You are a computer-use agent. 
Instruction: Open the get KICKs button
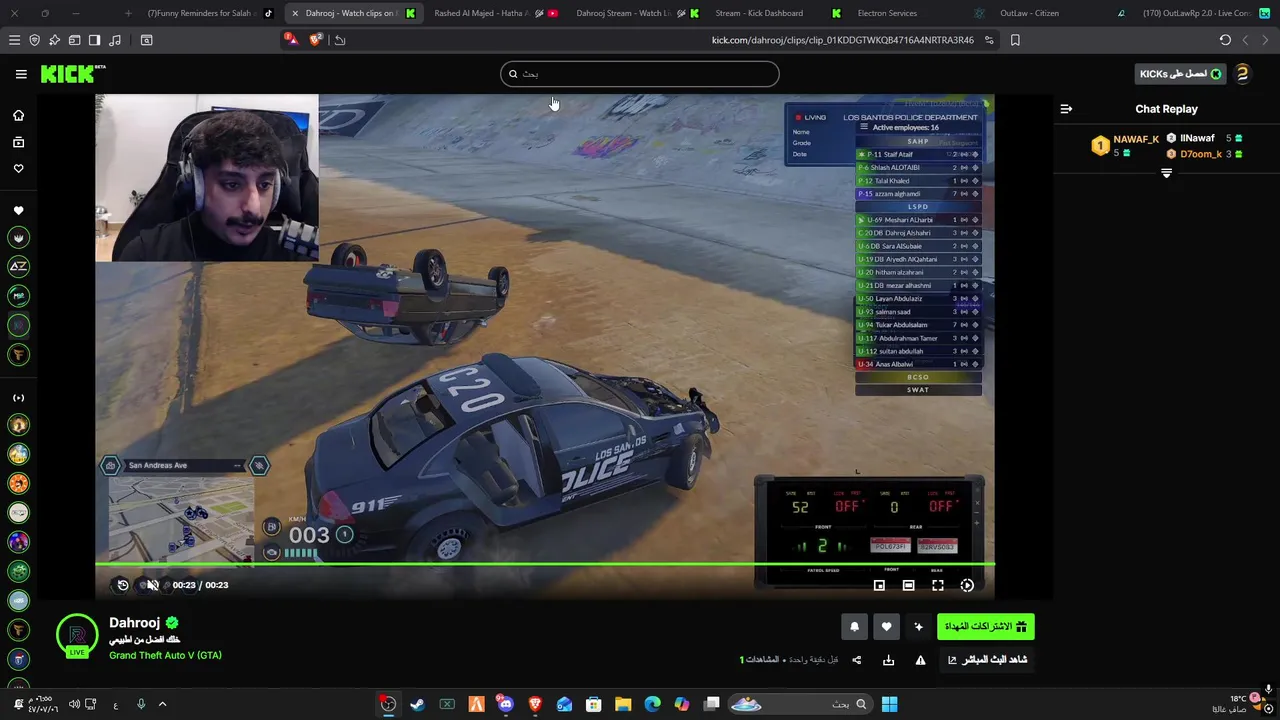[1180, 74]
